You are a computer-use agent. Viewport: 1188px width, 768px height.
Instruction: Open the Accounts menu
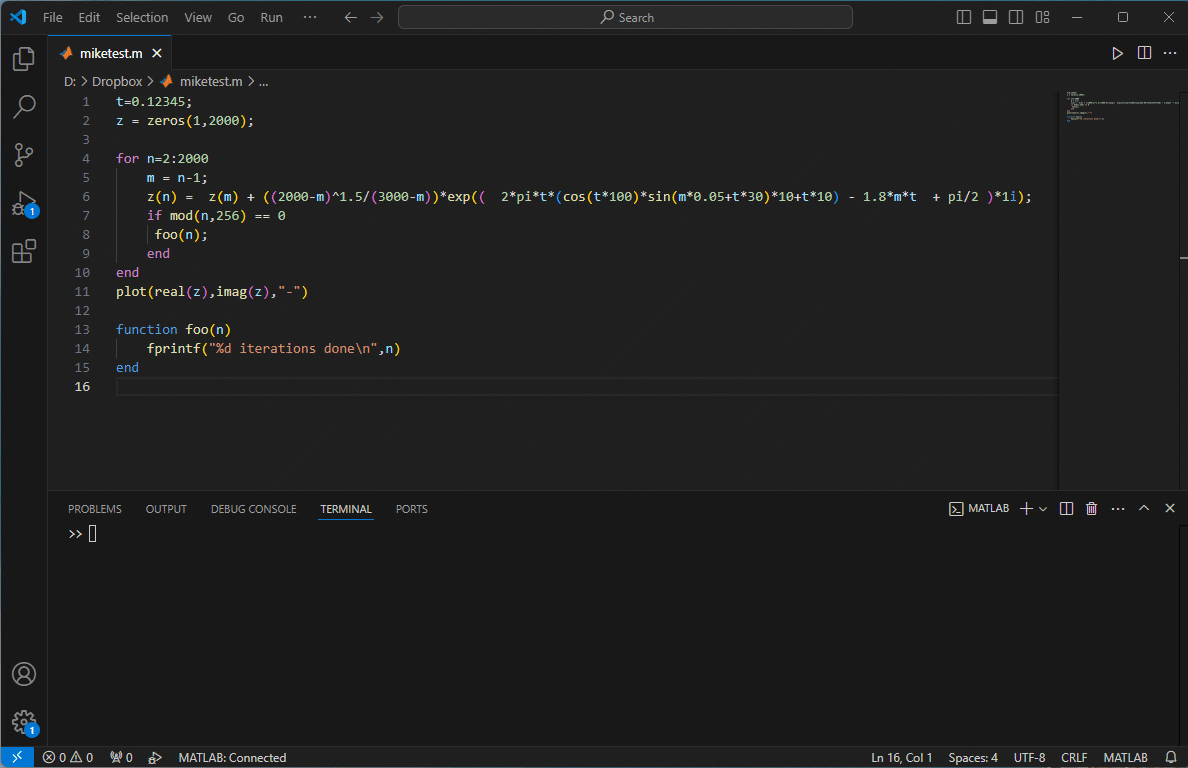[x=24, y=674]
